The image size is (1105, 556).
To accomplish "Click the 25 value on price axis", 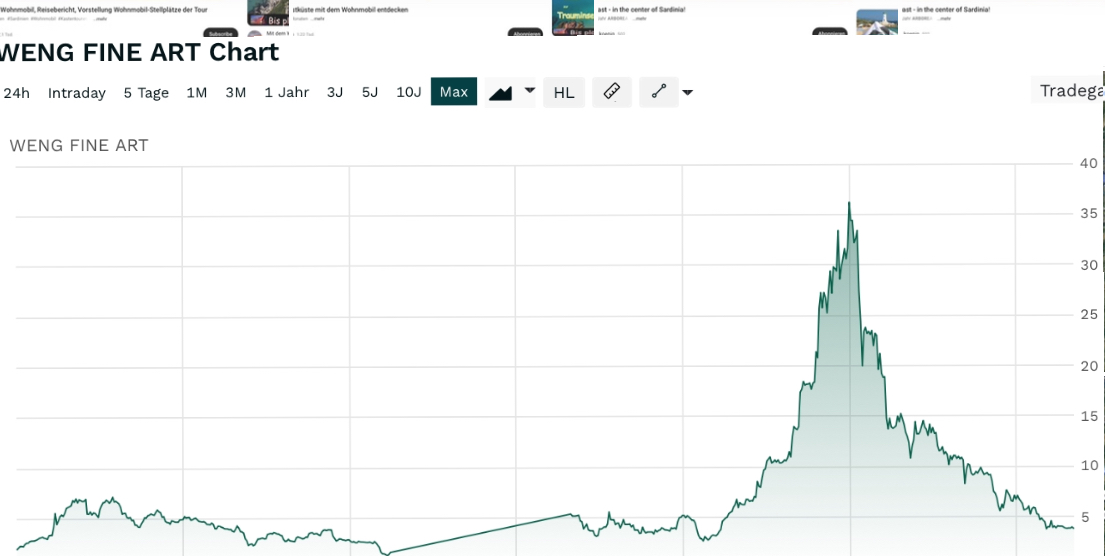I will (1089, 314).
